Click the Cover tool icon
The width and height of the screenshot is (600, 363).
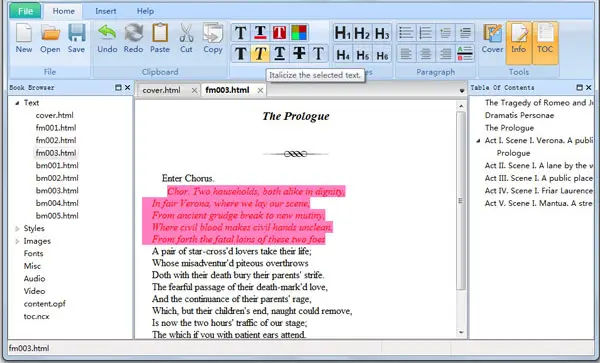[492, 33]
